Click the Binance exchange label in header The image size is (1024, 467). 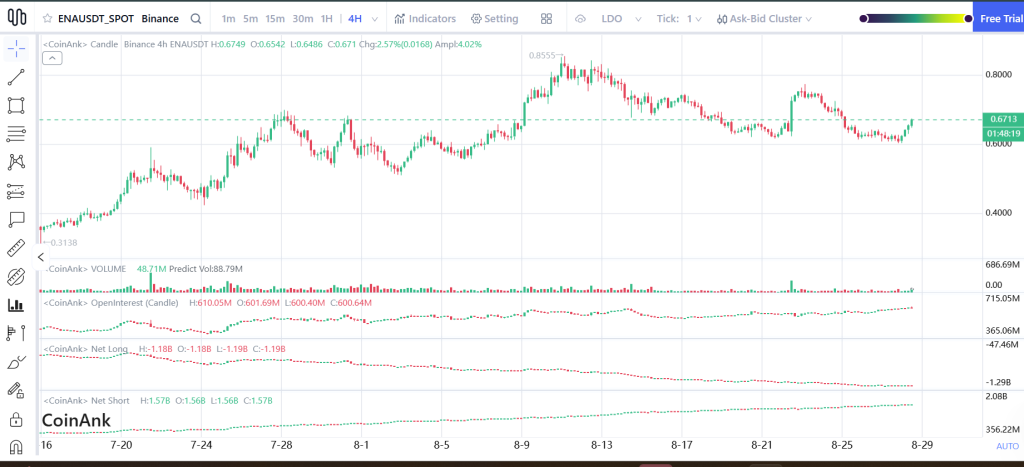click(x=160, y=18)
